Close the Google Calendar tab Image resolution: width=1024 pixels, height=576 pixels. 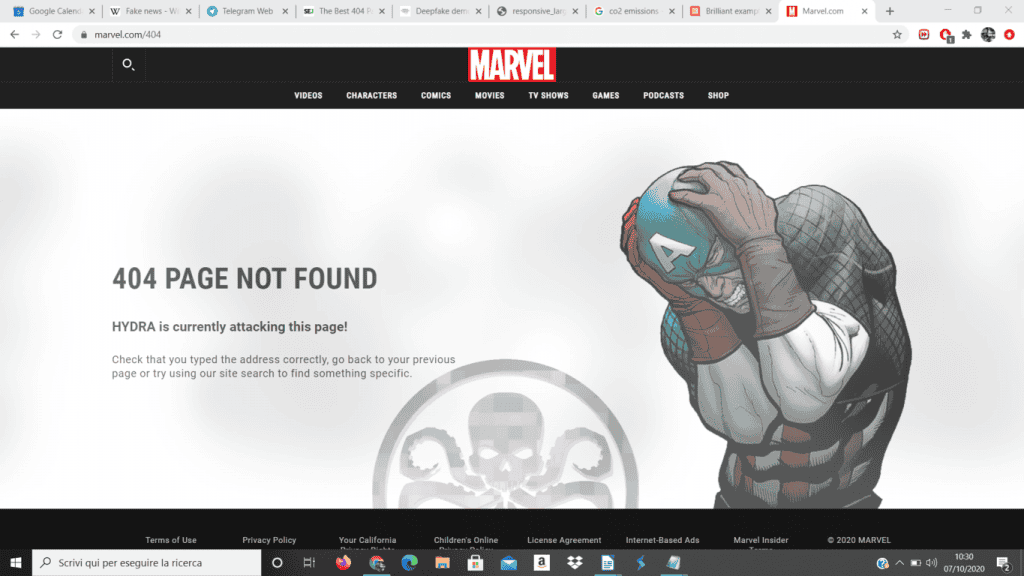point(91,11)
